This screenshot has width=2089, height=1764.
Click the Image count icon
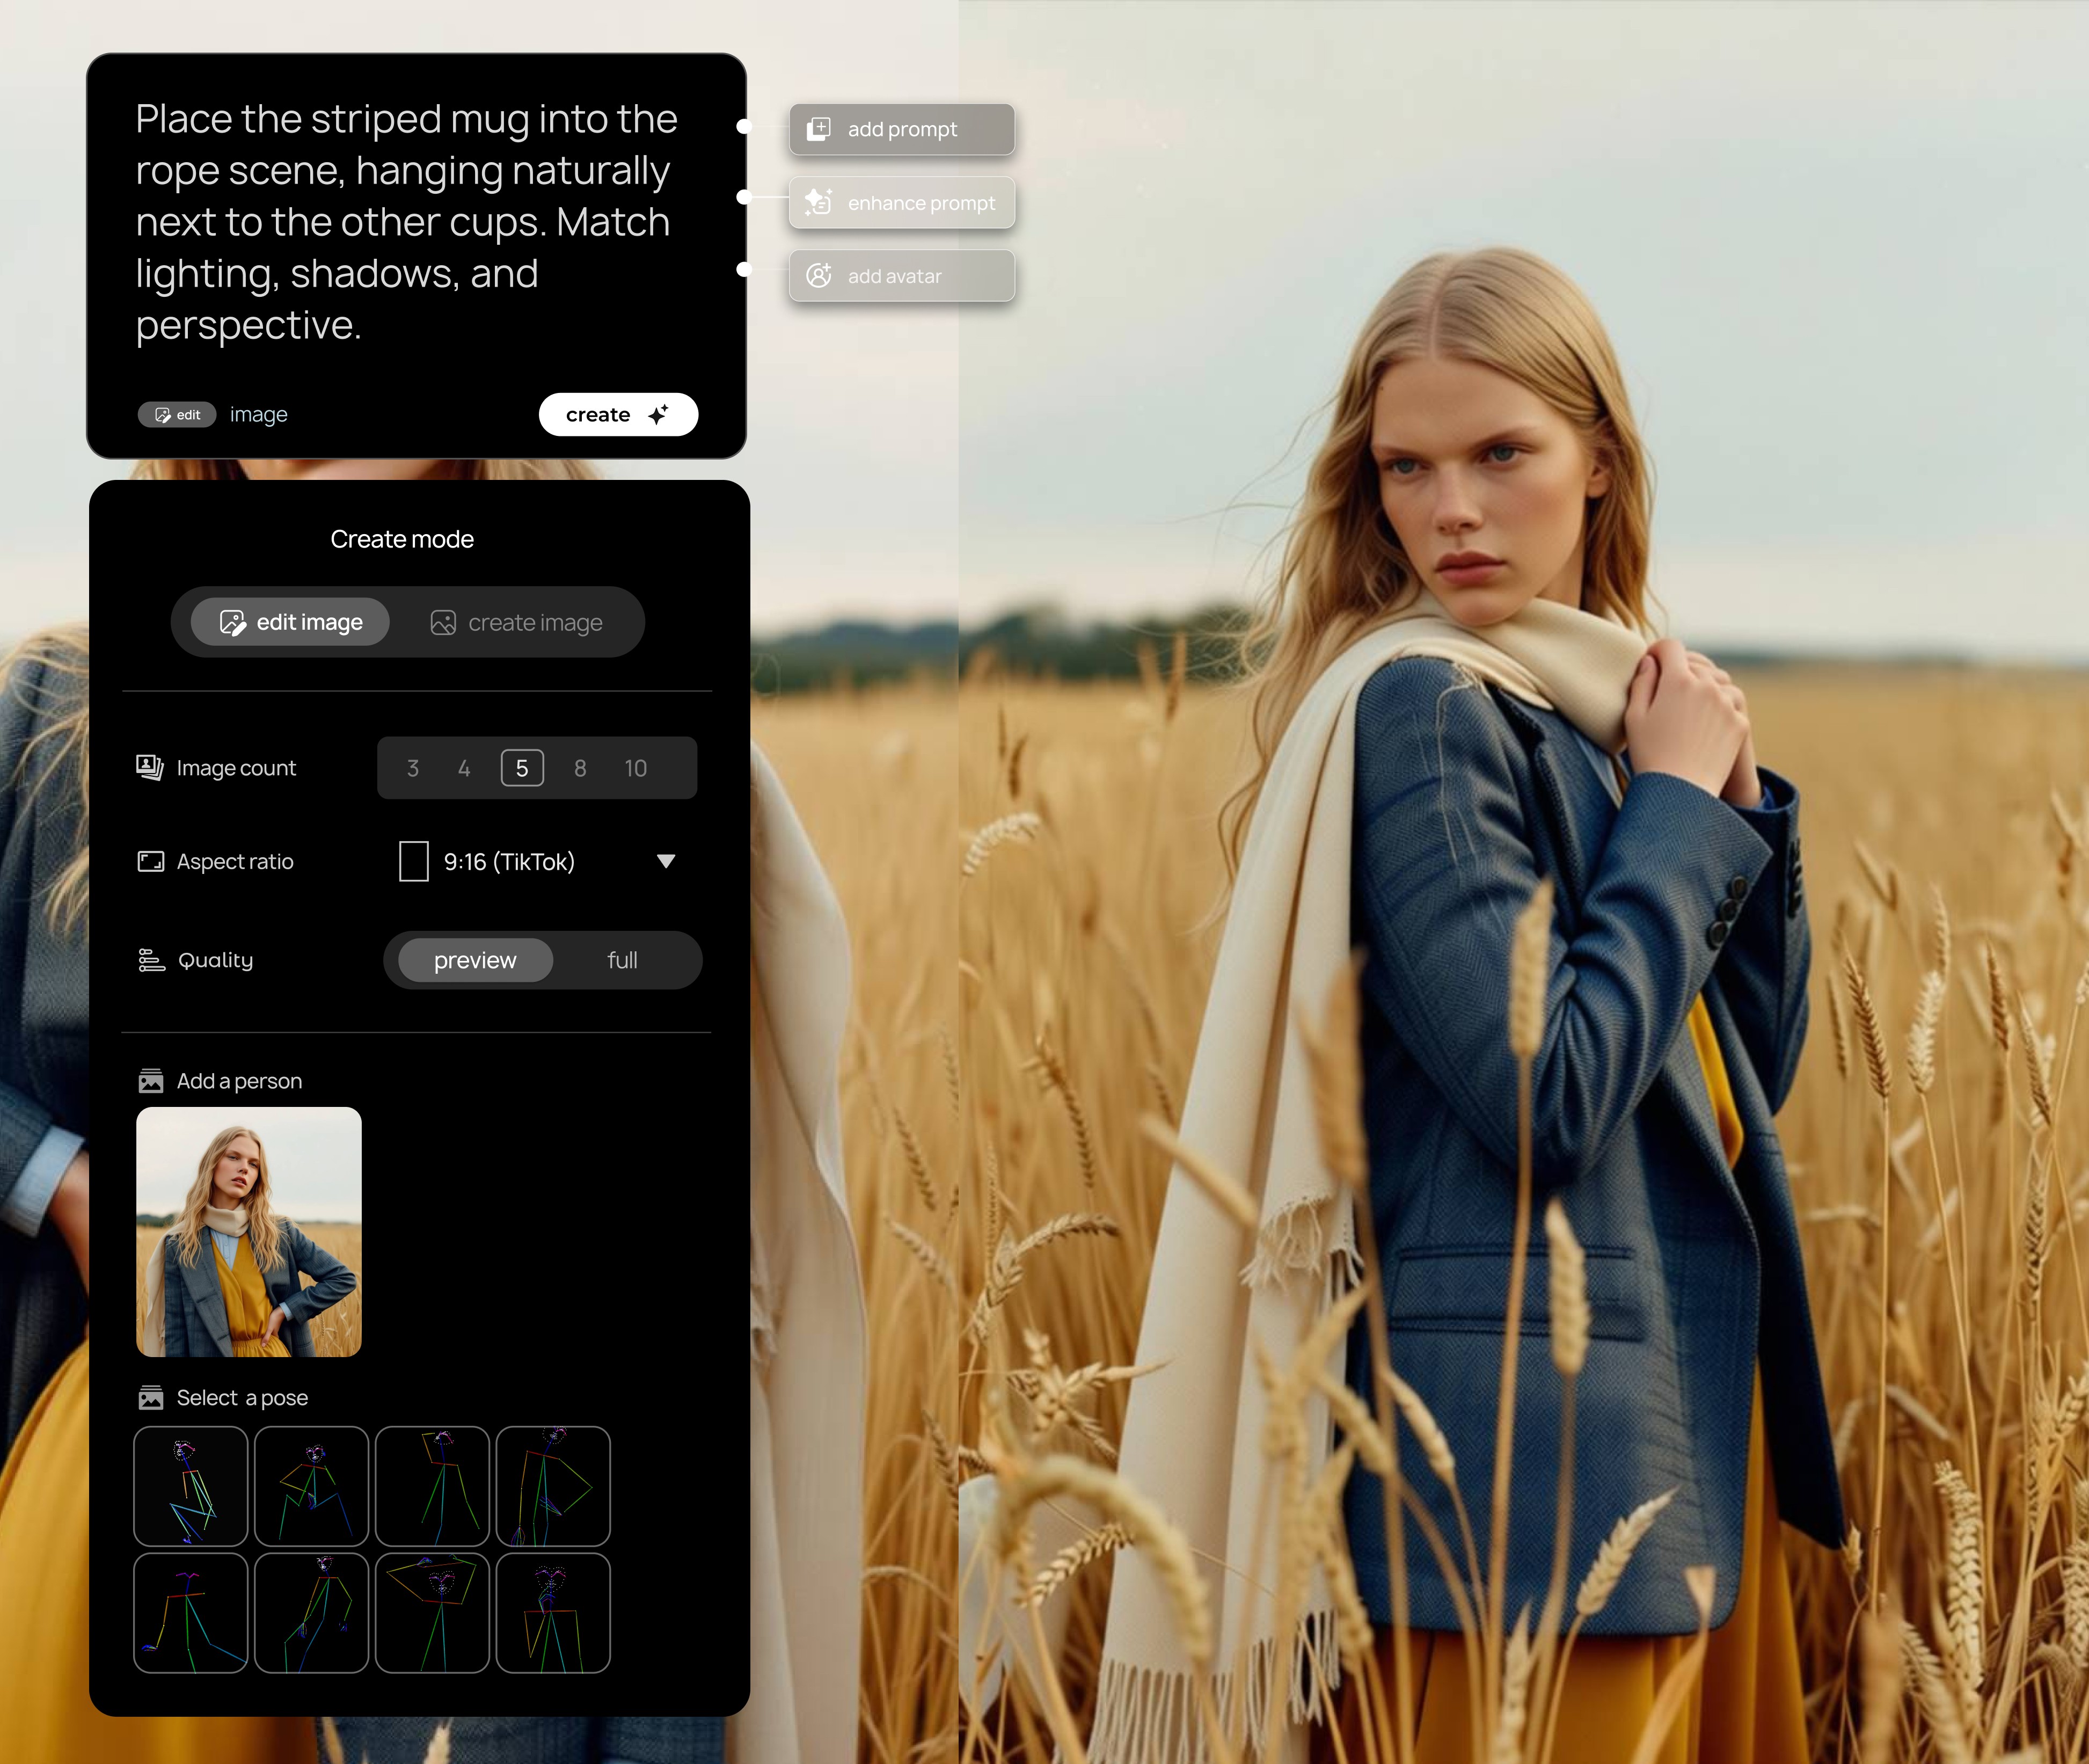[150, 767]
